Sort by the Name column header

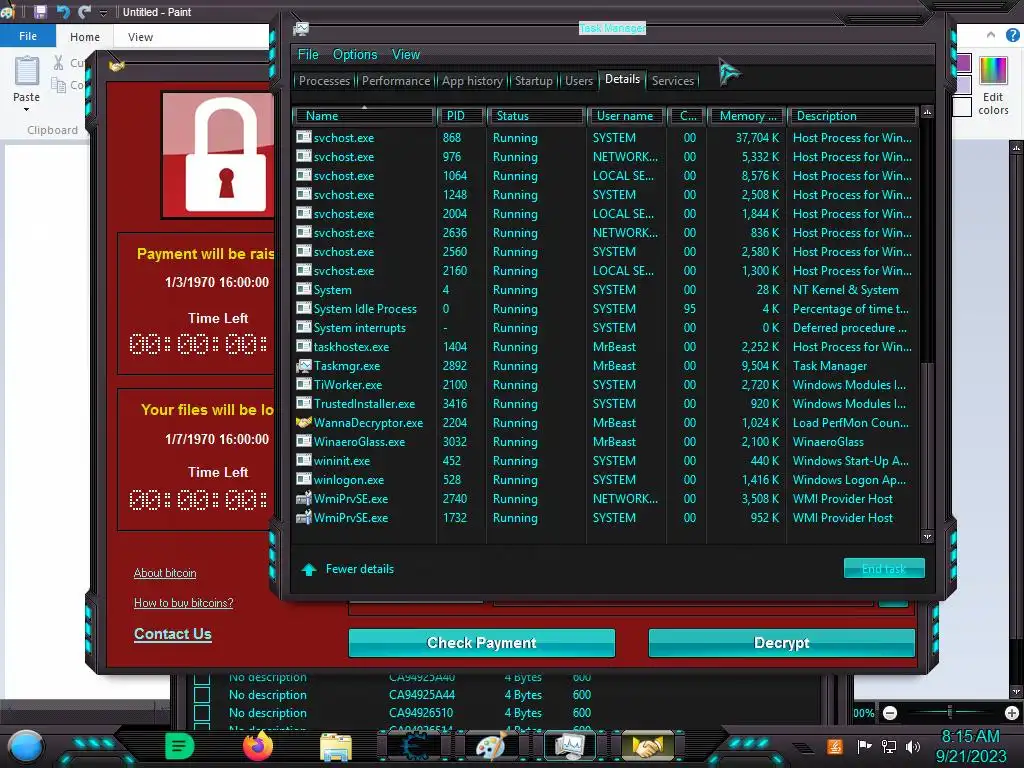click(364, 116)
